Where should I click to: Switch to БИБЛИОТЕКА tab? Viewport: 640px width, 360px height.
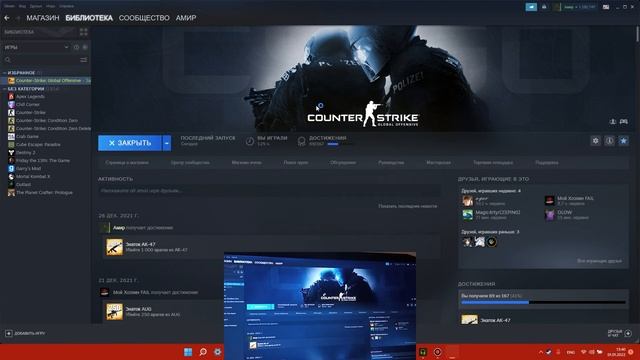(x=89, y=18)
